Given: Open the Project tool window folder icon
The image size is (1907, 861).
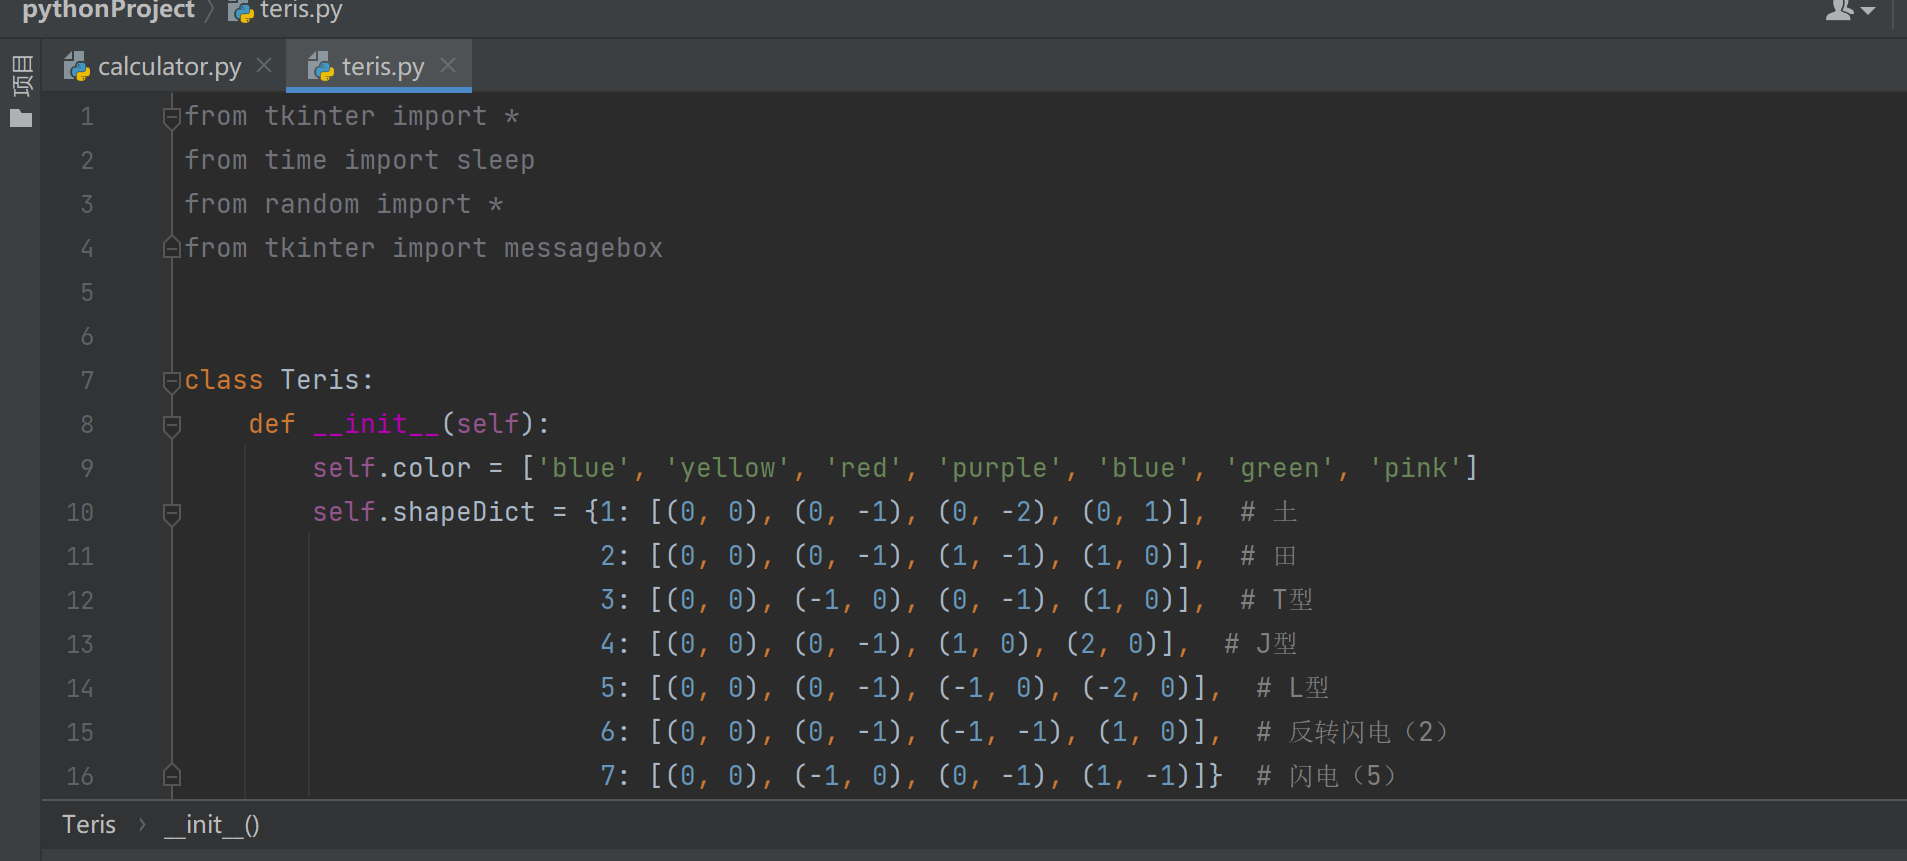Looking at the screenshot, I should (21, 119).
